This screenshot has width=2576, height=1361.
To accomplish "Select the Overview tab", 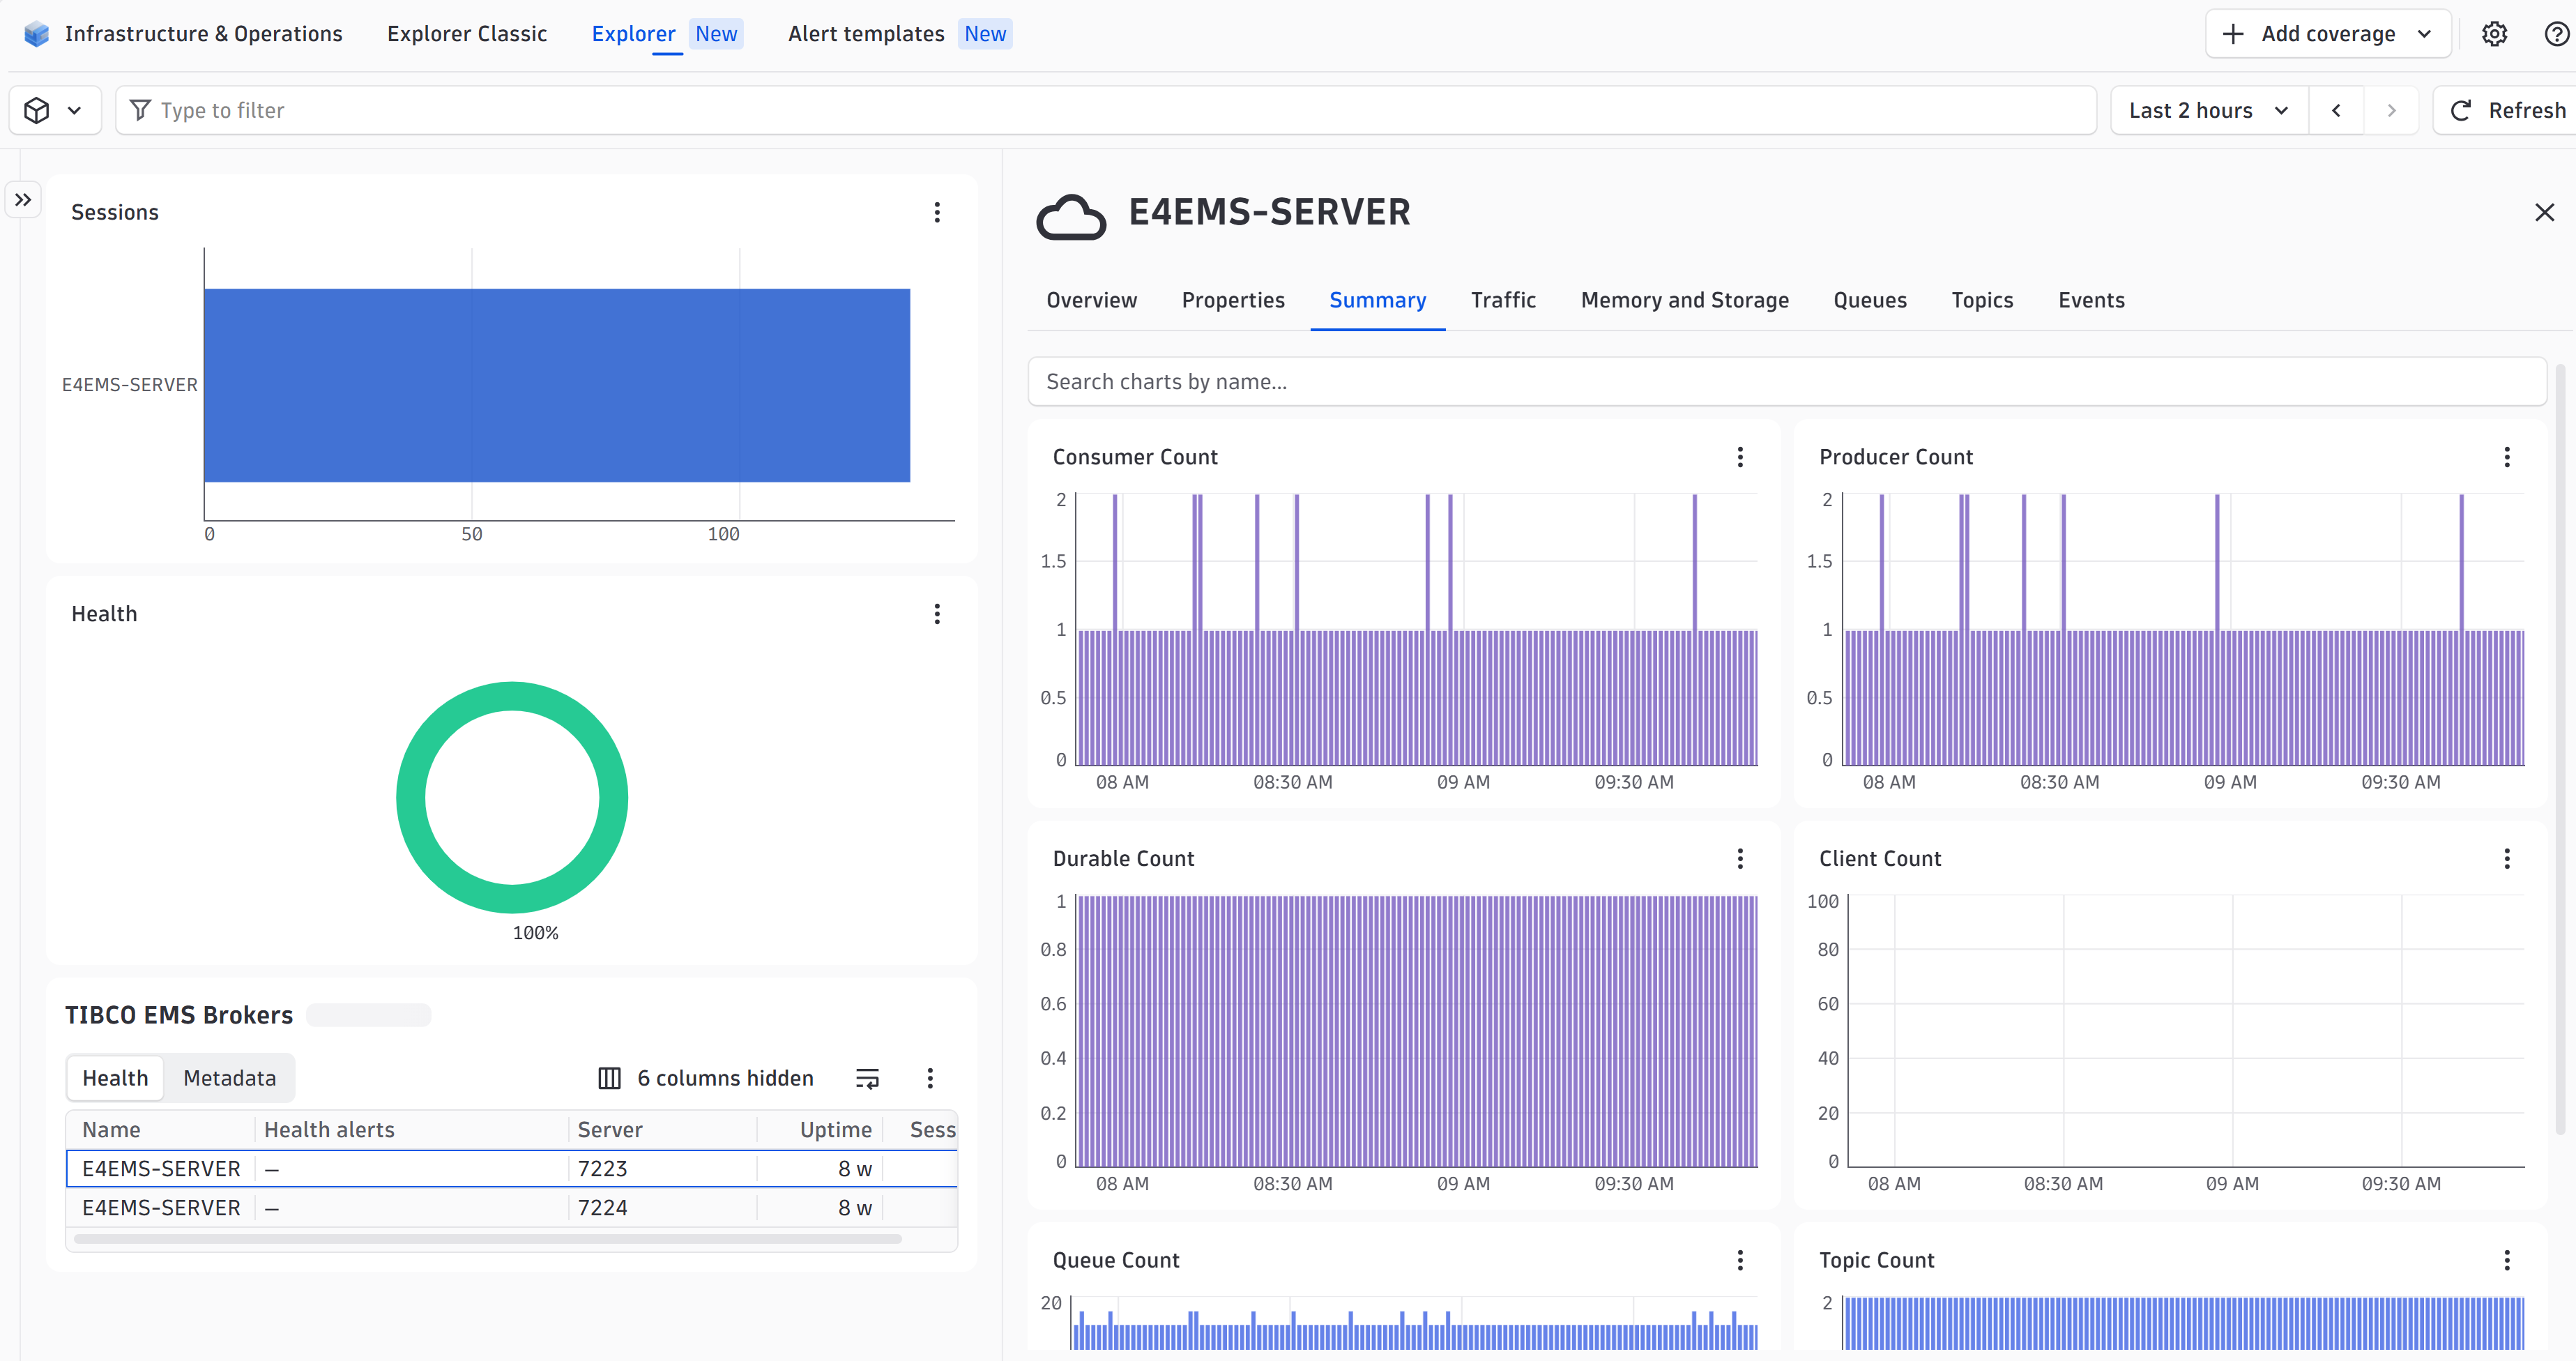I will point(1091,300).
